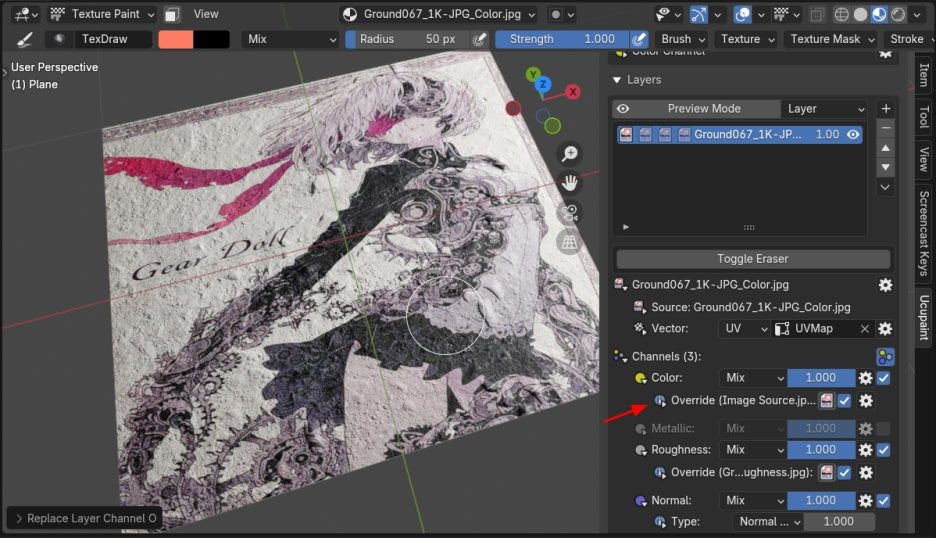This screenshot has width=936, height=538.
Task: Switch to the Tool sidebar tab
Action: click(924, 116)
